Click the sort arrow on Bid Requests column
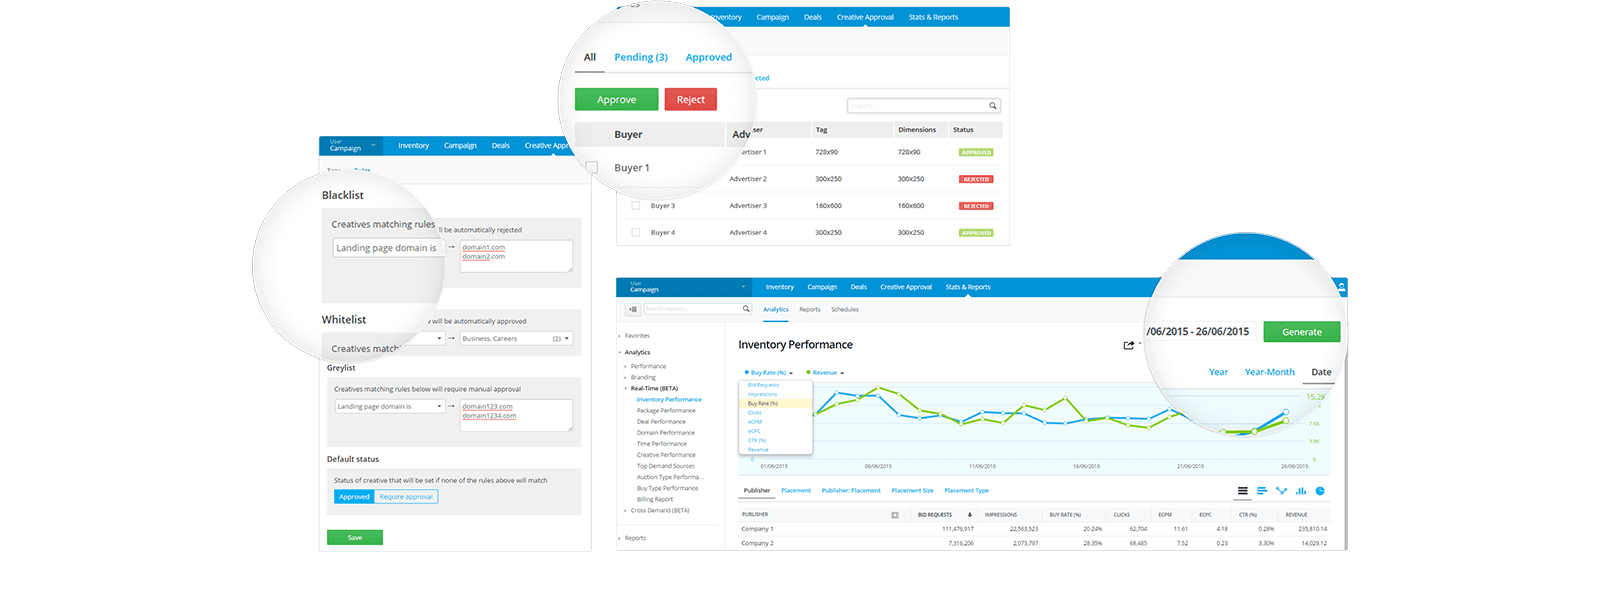This screenshot has width=1600, height=612. (969, 515)
